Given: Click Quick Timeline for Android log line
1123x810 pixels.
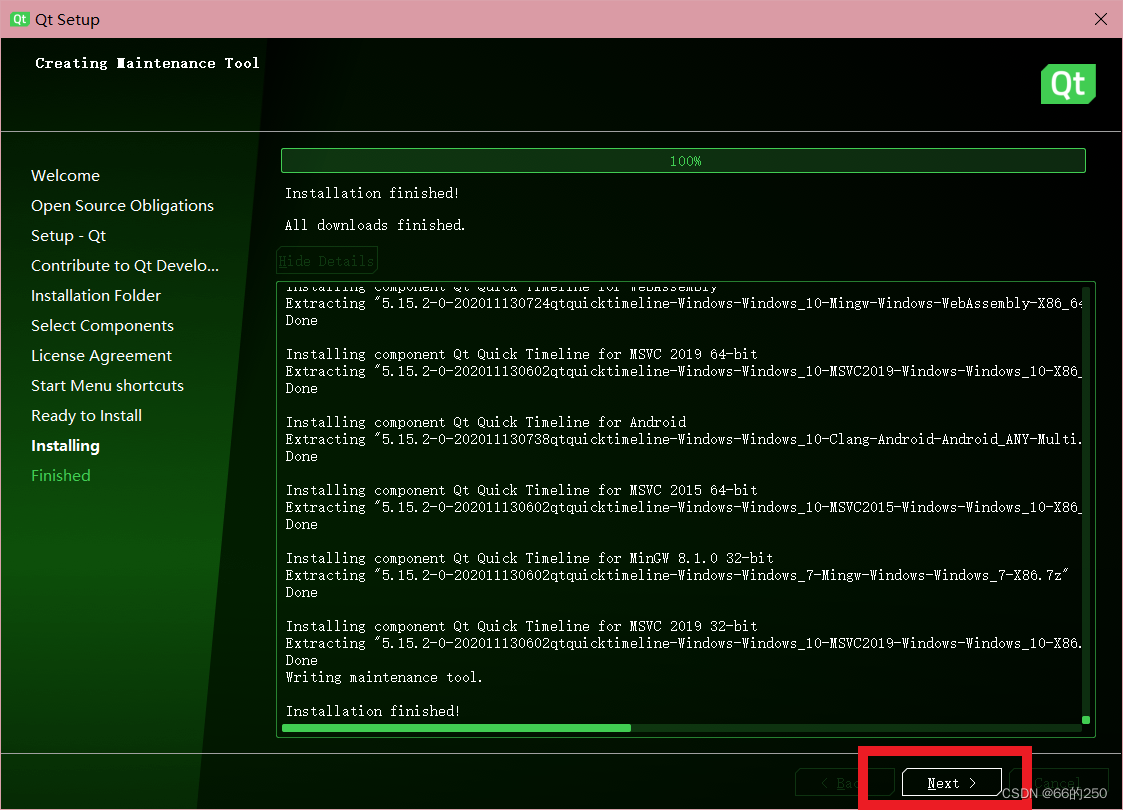Looking at the screenshot, I should [486, 422].
